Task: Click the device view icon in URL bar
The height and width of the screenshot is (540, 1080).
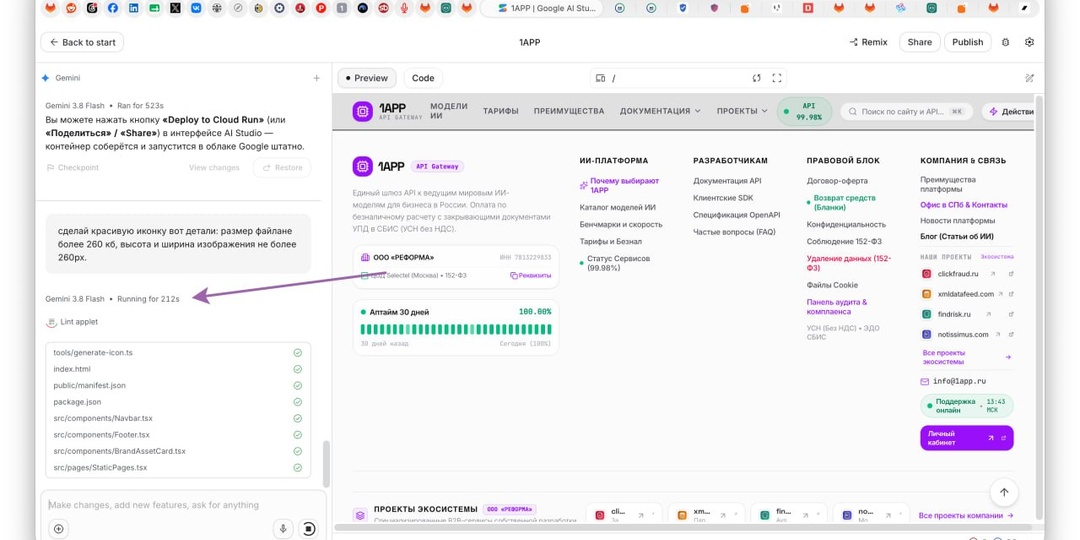Action: (x=600, y=79)
